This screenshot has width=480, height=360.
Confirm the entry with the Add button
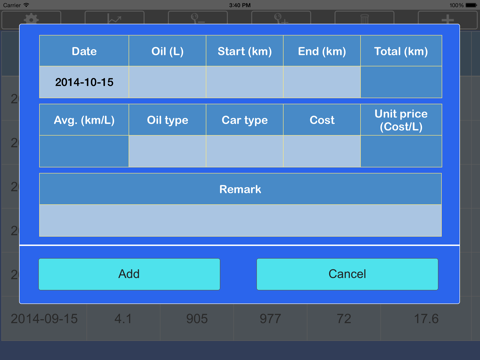click(129, 274)
